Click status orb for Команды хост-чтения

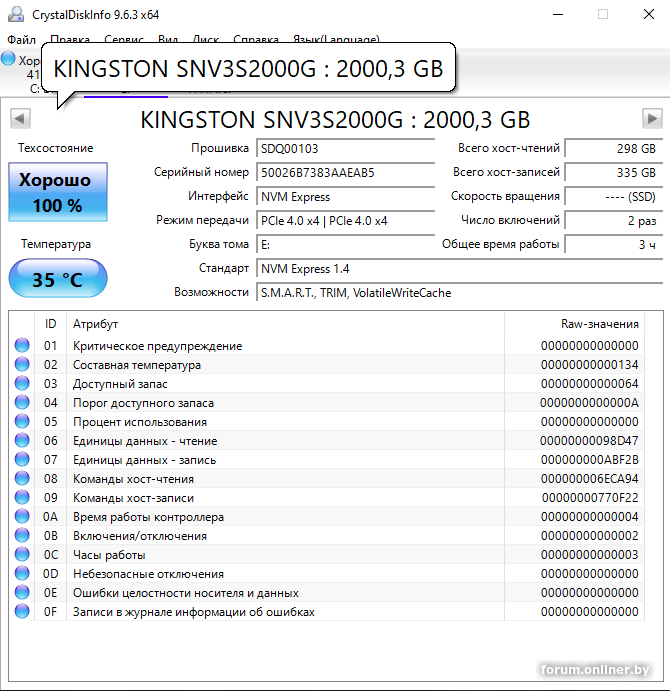pos(22,478)
